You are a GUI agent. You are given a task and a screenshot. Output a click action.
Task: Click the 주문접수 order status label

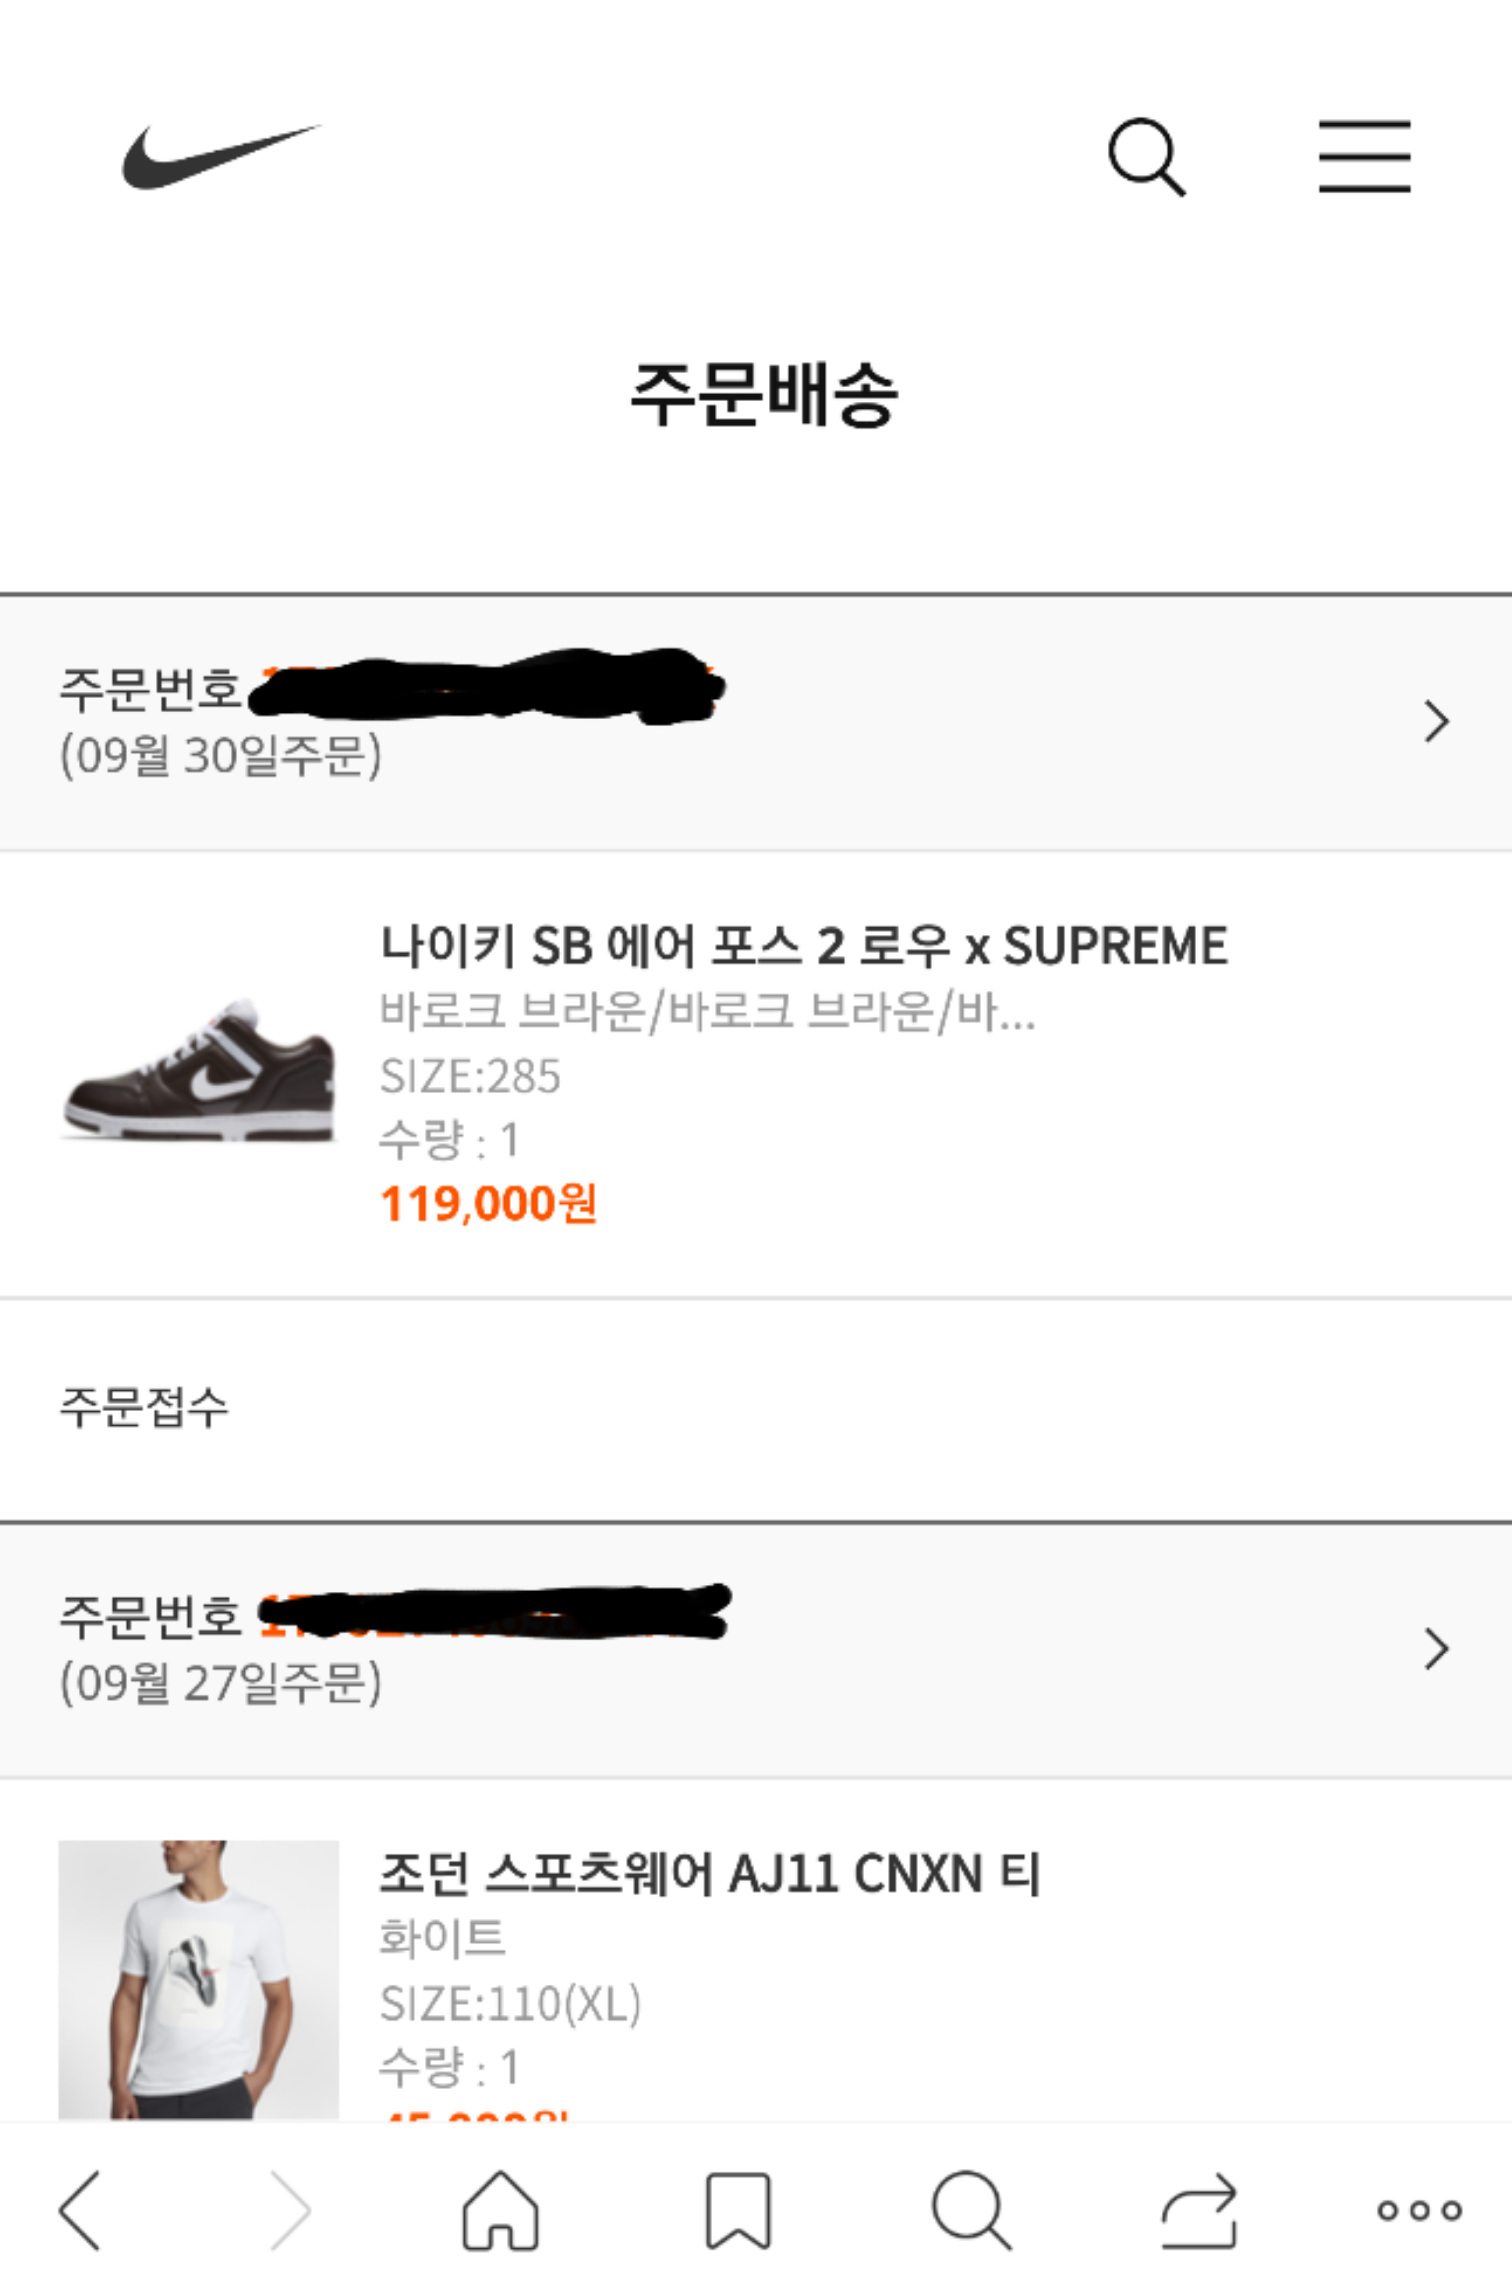click(x=145, y=1407)
